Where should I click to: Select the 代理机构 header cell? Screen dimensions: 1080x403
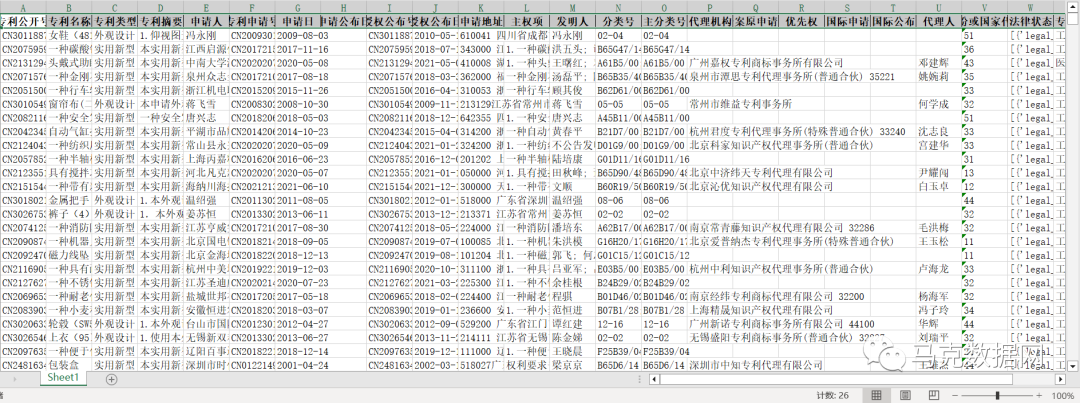709,21
